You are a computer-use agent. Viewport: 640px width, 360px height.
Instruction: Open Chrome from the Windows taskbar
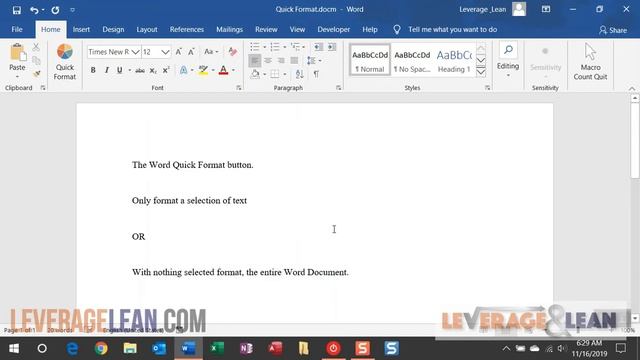coord(101,348)
